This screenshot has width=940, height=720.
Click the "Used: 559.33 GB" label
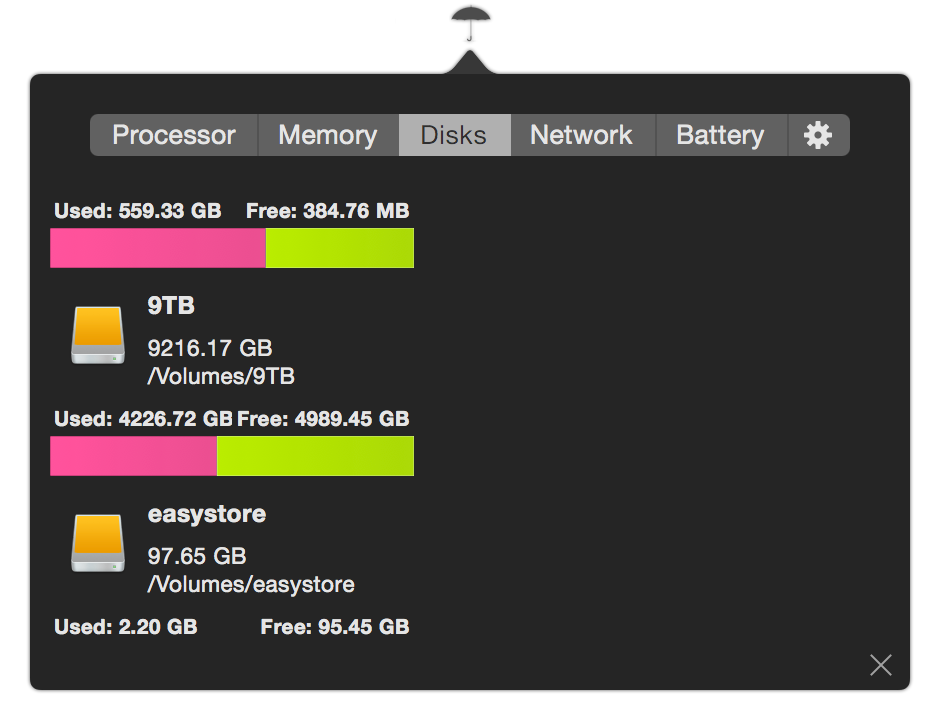pos(137,211)
